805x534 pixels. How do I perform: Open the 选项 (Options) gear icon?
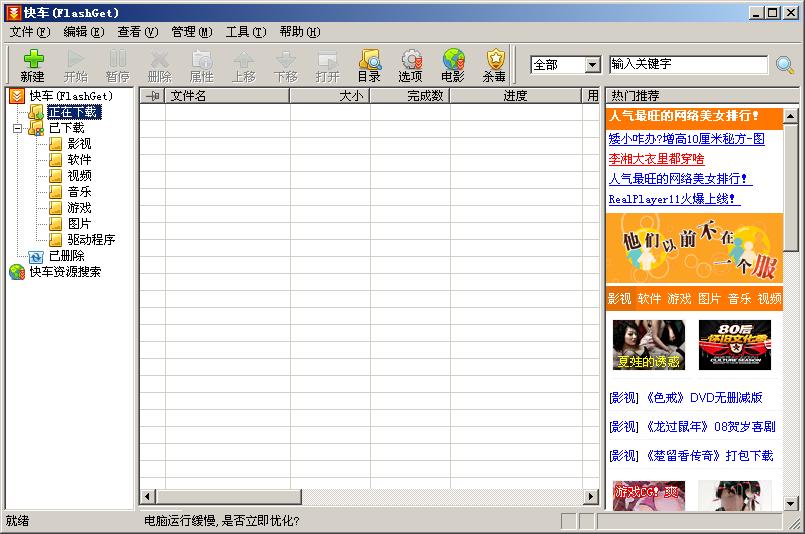411,65
